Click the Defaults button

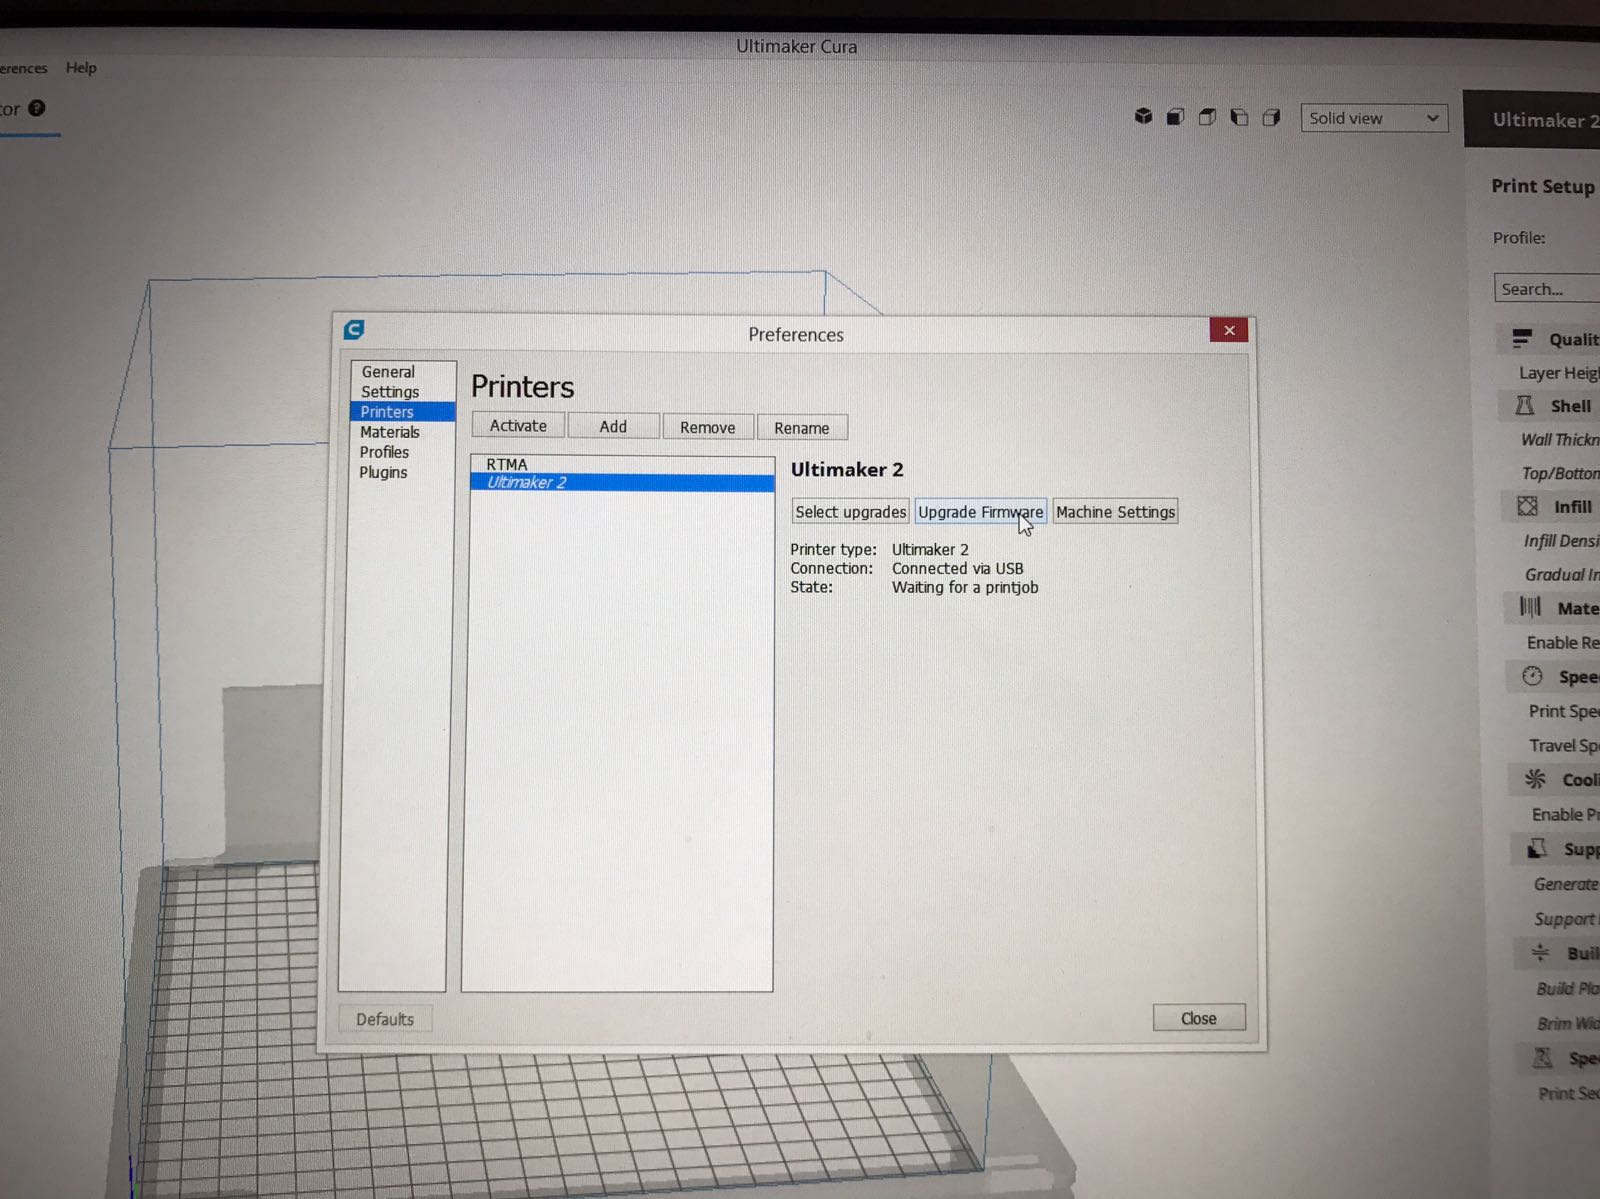point(385,1019)
